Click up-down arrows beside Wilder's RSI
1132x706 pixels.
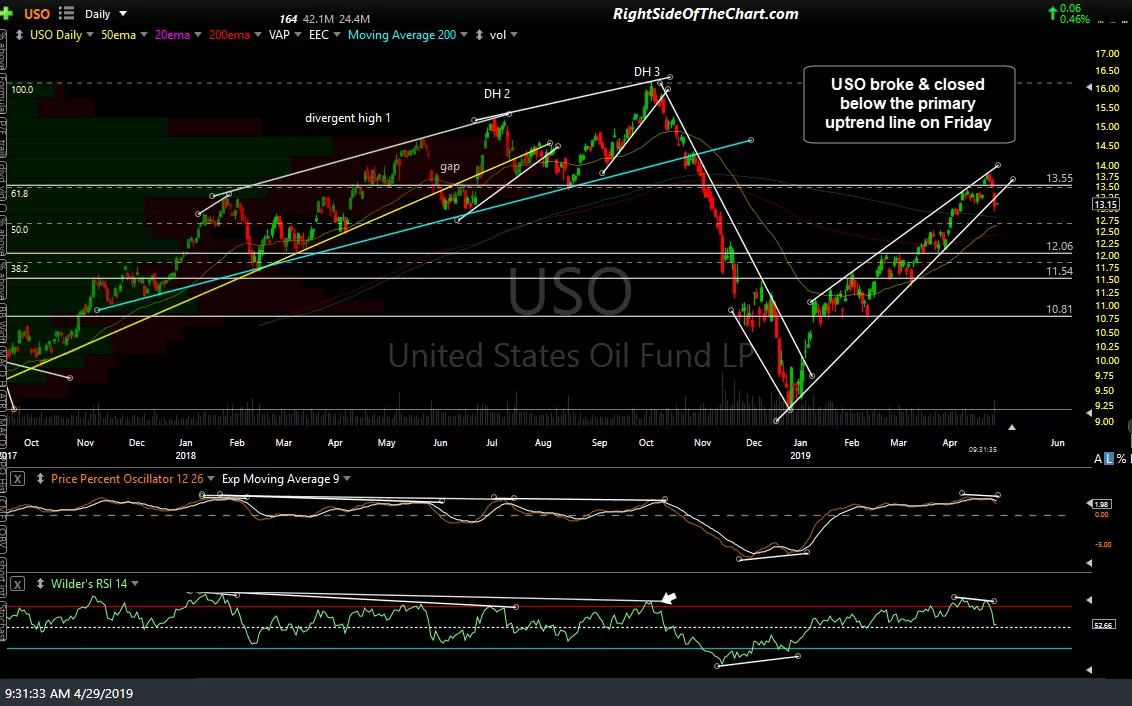tap(40, 583)
